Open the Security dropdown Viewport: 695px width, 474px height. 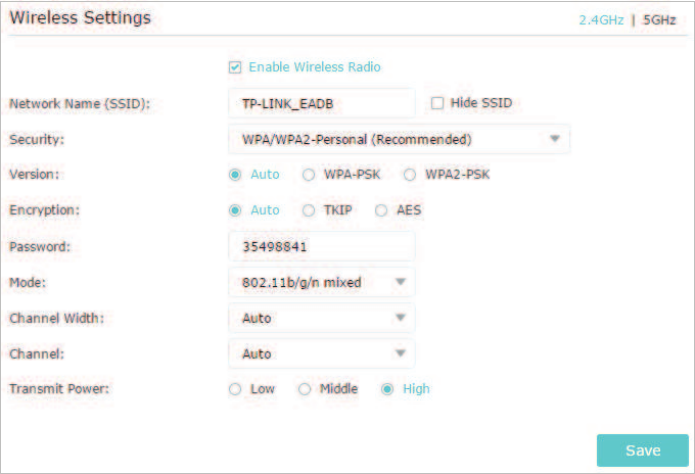click(x=399, y=139)
